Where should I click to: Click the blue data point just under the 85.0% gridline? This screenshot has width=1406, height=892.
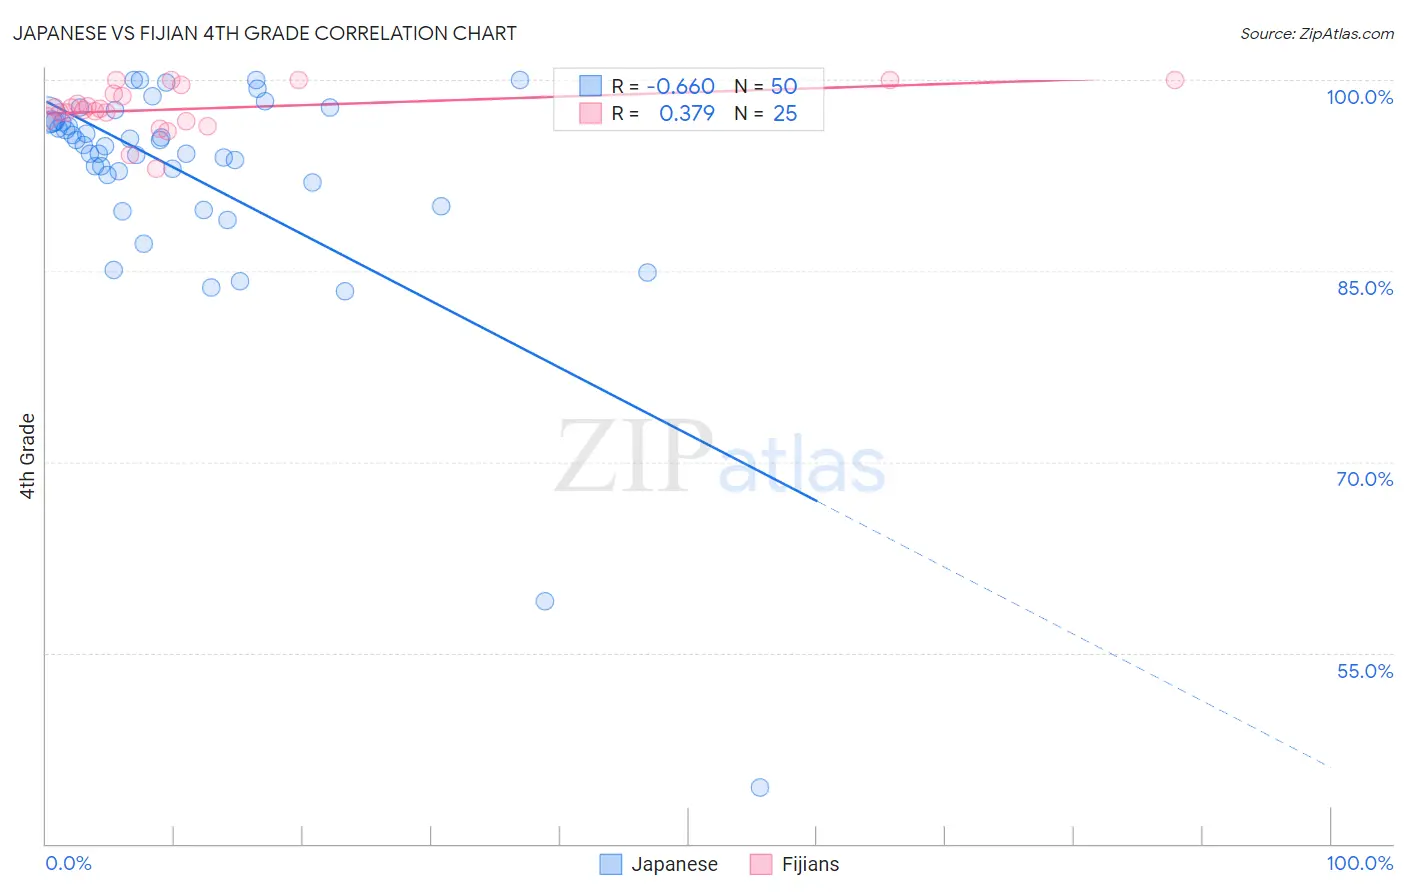[x=648, y=272]
